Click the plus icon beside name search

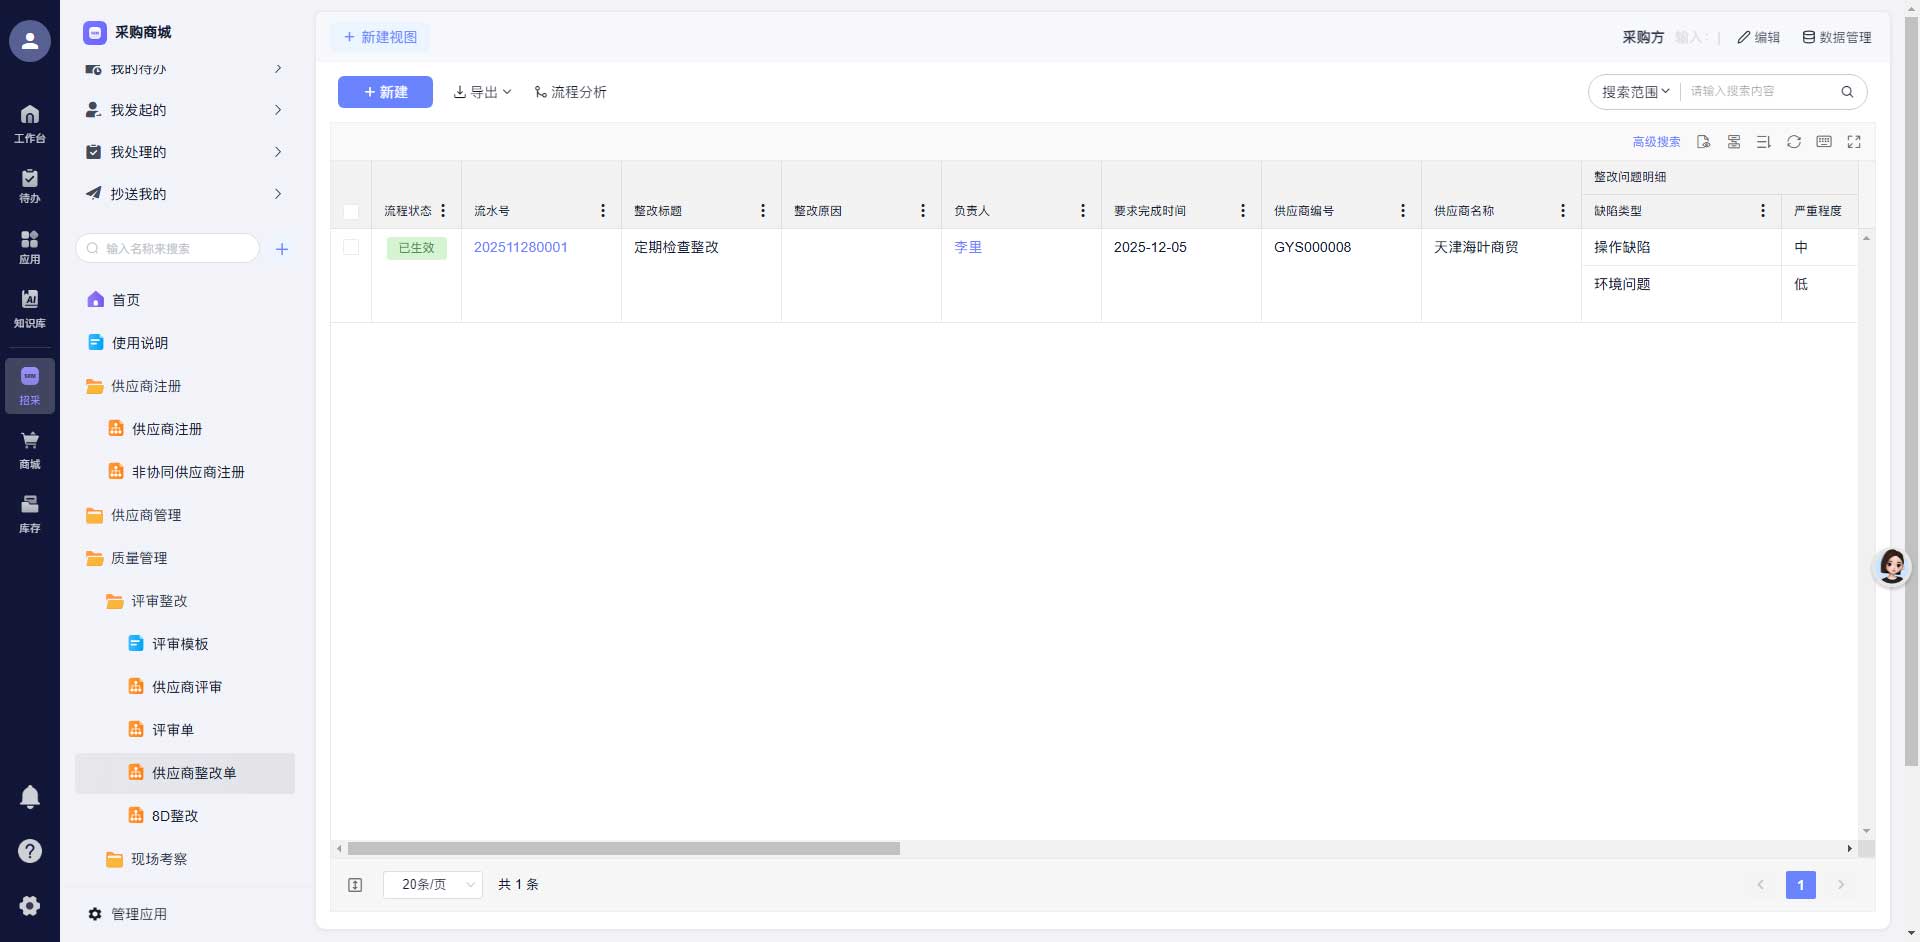pyautogui.click(x=282, y=249)
